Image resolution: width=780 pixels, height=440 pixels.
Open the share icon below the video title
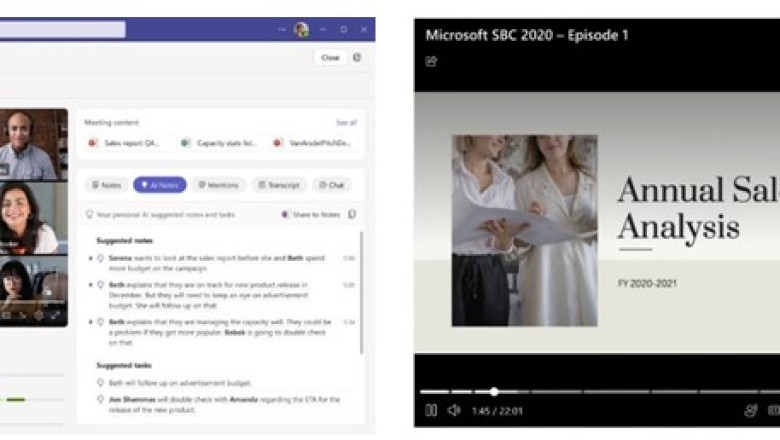431,62
